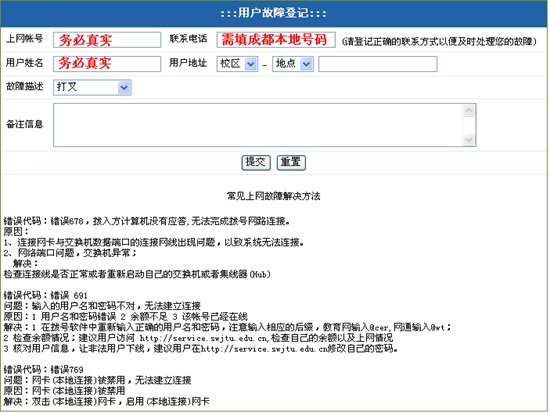
Task: Click the 错误678 error code line
Action: [x=147, y=221]
